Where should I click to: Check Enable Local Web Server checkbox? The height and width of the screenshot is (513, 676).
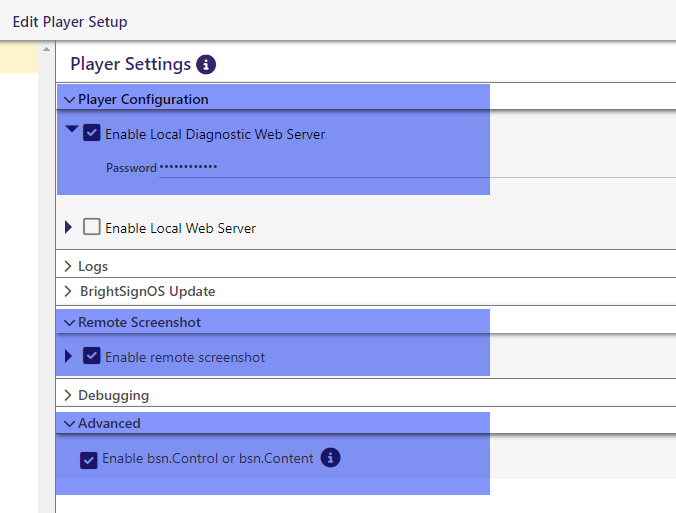point(92,227)
